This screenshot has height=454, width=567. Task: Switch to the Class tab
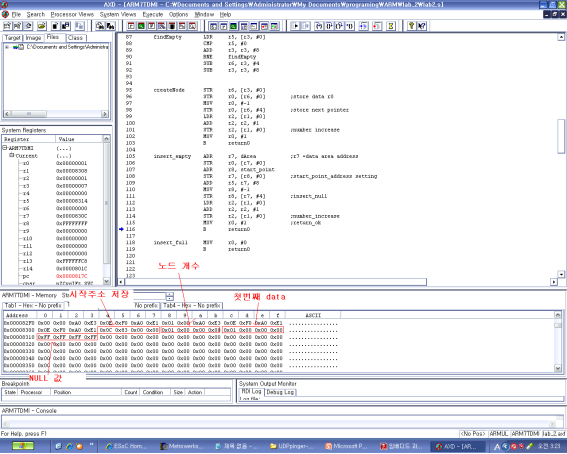click(75, 38)
